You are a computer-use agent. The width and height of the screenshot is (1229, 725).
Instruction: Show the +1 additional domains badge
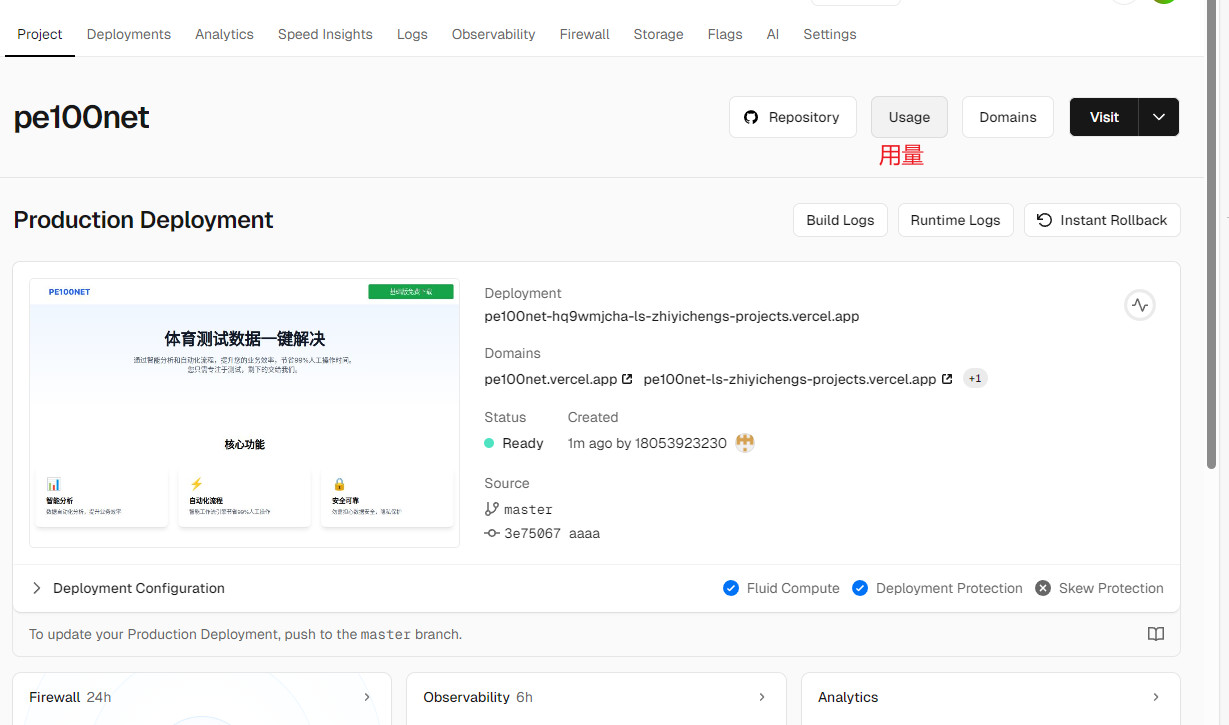pos(975,379)
